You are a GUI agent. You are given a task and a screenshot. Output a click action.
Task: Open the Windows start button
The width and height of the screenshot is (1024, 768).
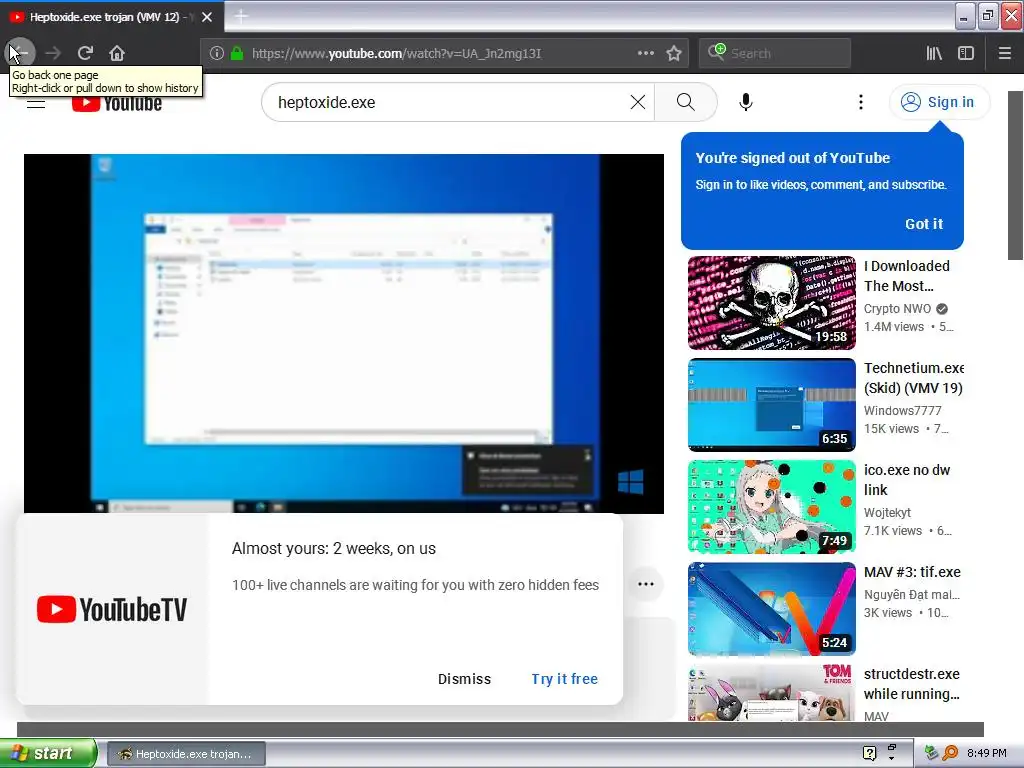click(47, 753)
